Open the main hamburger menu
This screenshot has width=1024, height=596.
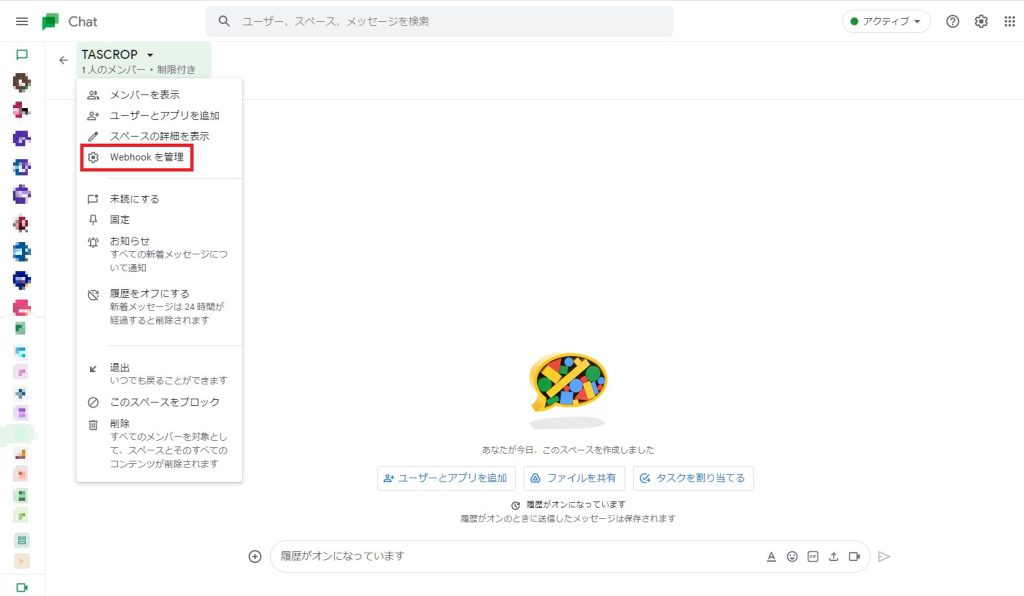click(x=22, y=22)
